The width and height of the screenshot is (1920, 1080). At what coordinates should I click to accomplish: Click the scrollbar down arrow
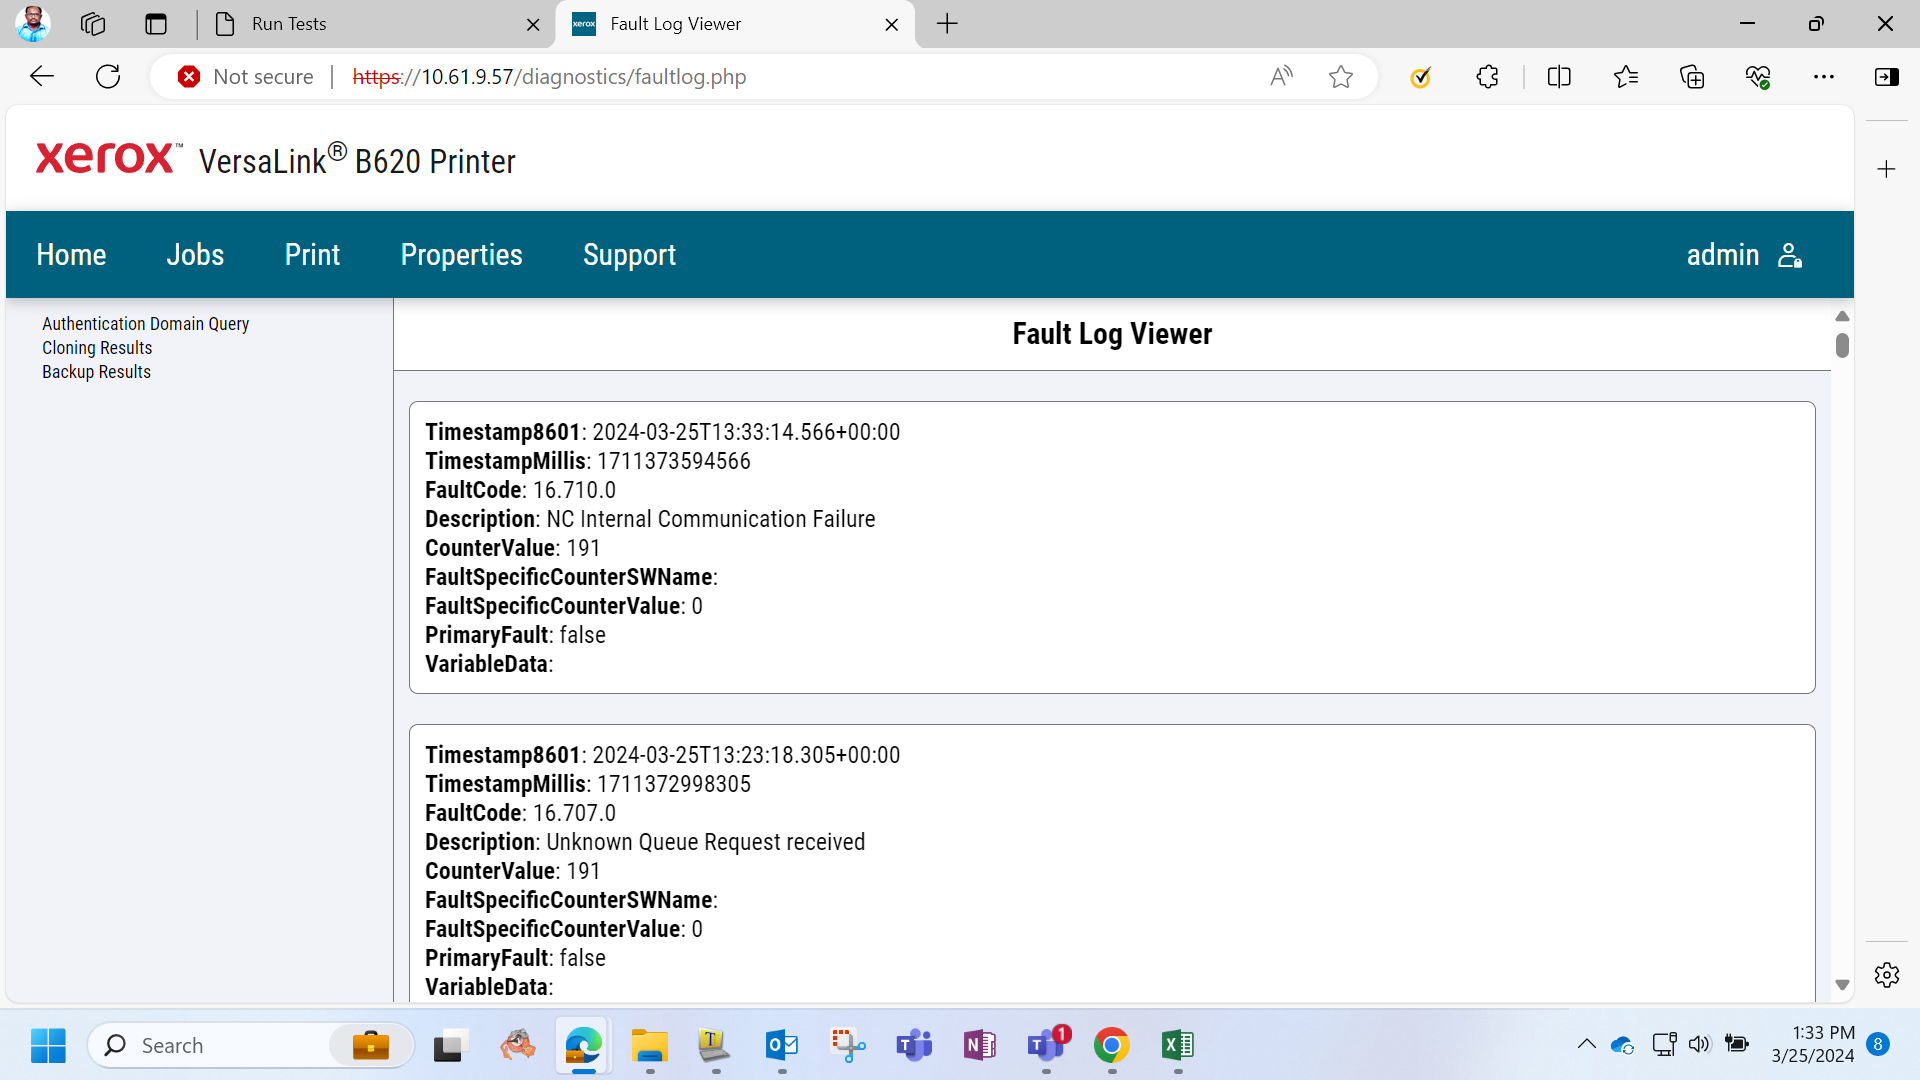tap(1842, 985)
